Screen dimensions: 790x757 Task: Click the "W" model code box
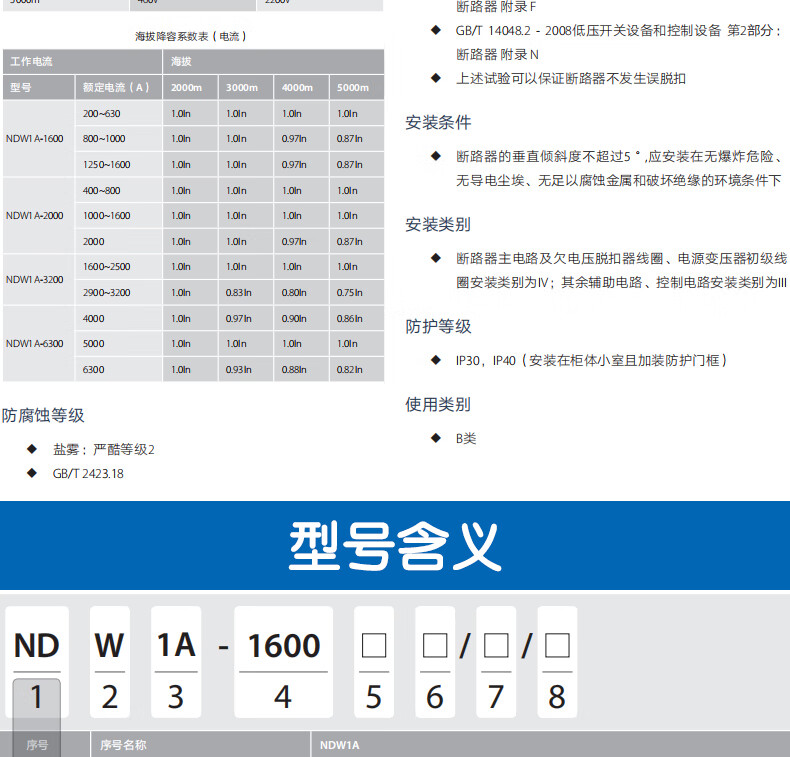[x=110, y=646]
